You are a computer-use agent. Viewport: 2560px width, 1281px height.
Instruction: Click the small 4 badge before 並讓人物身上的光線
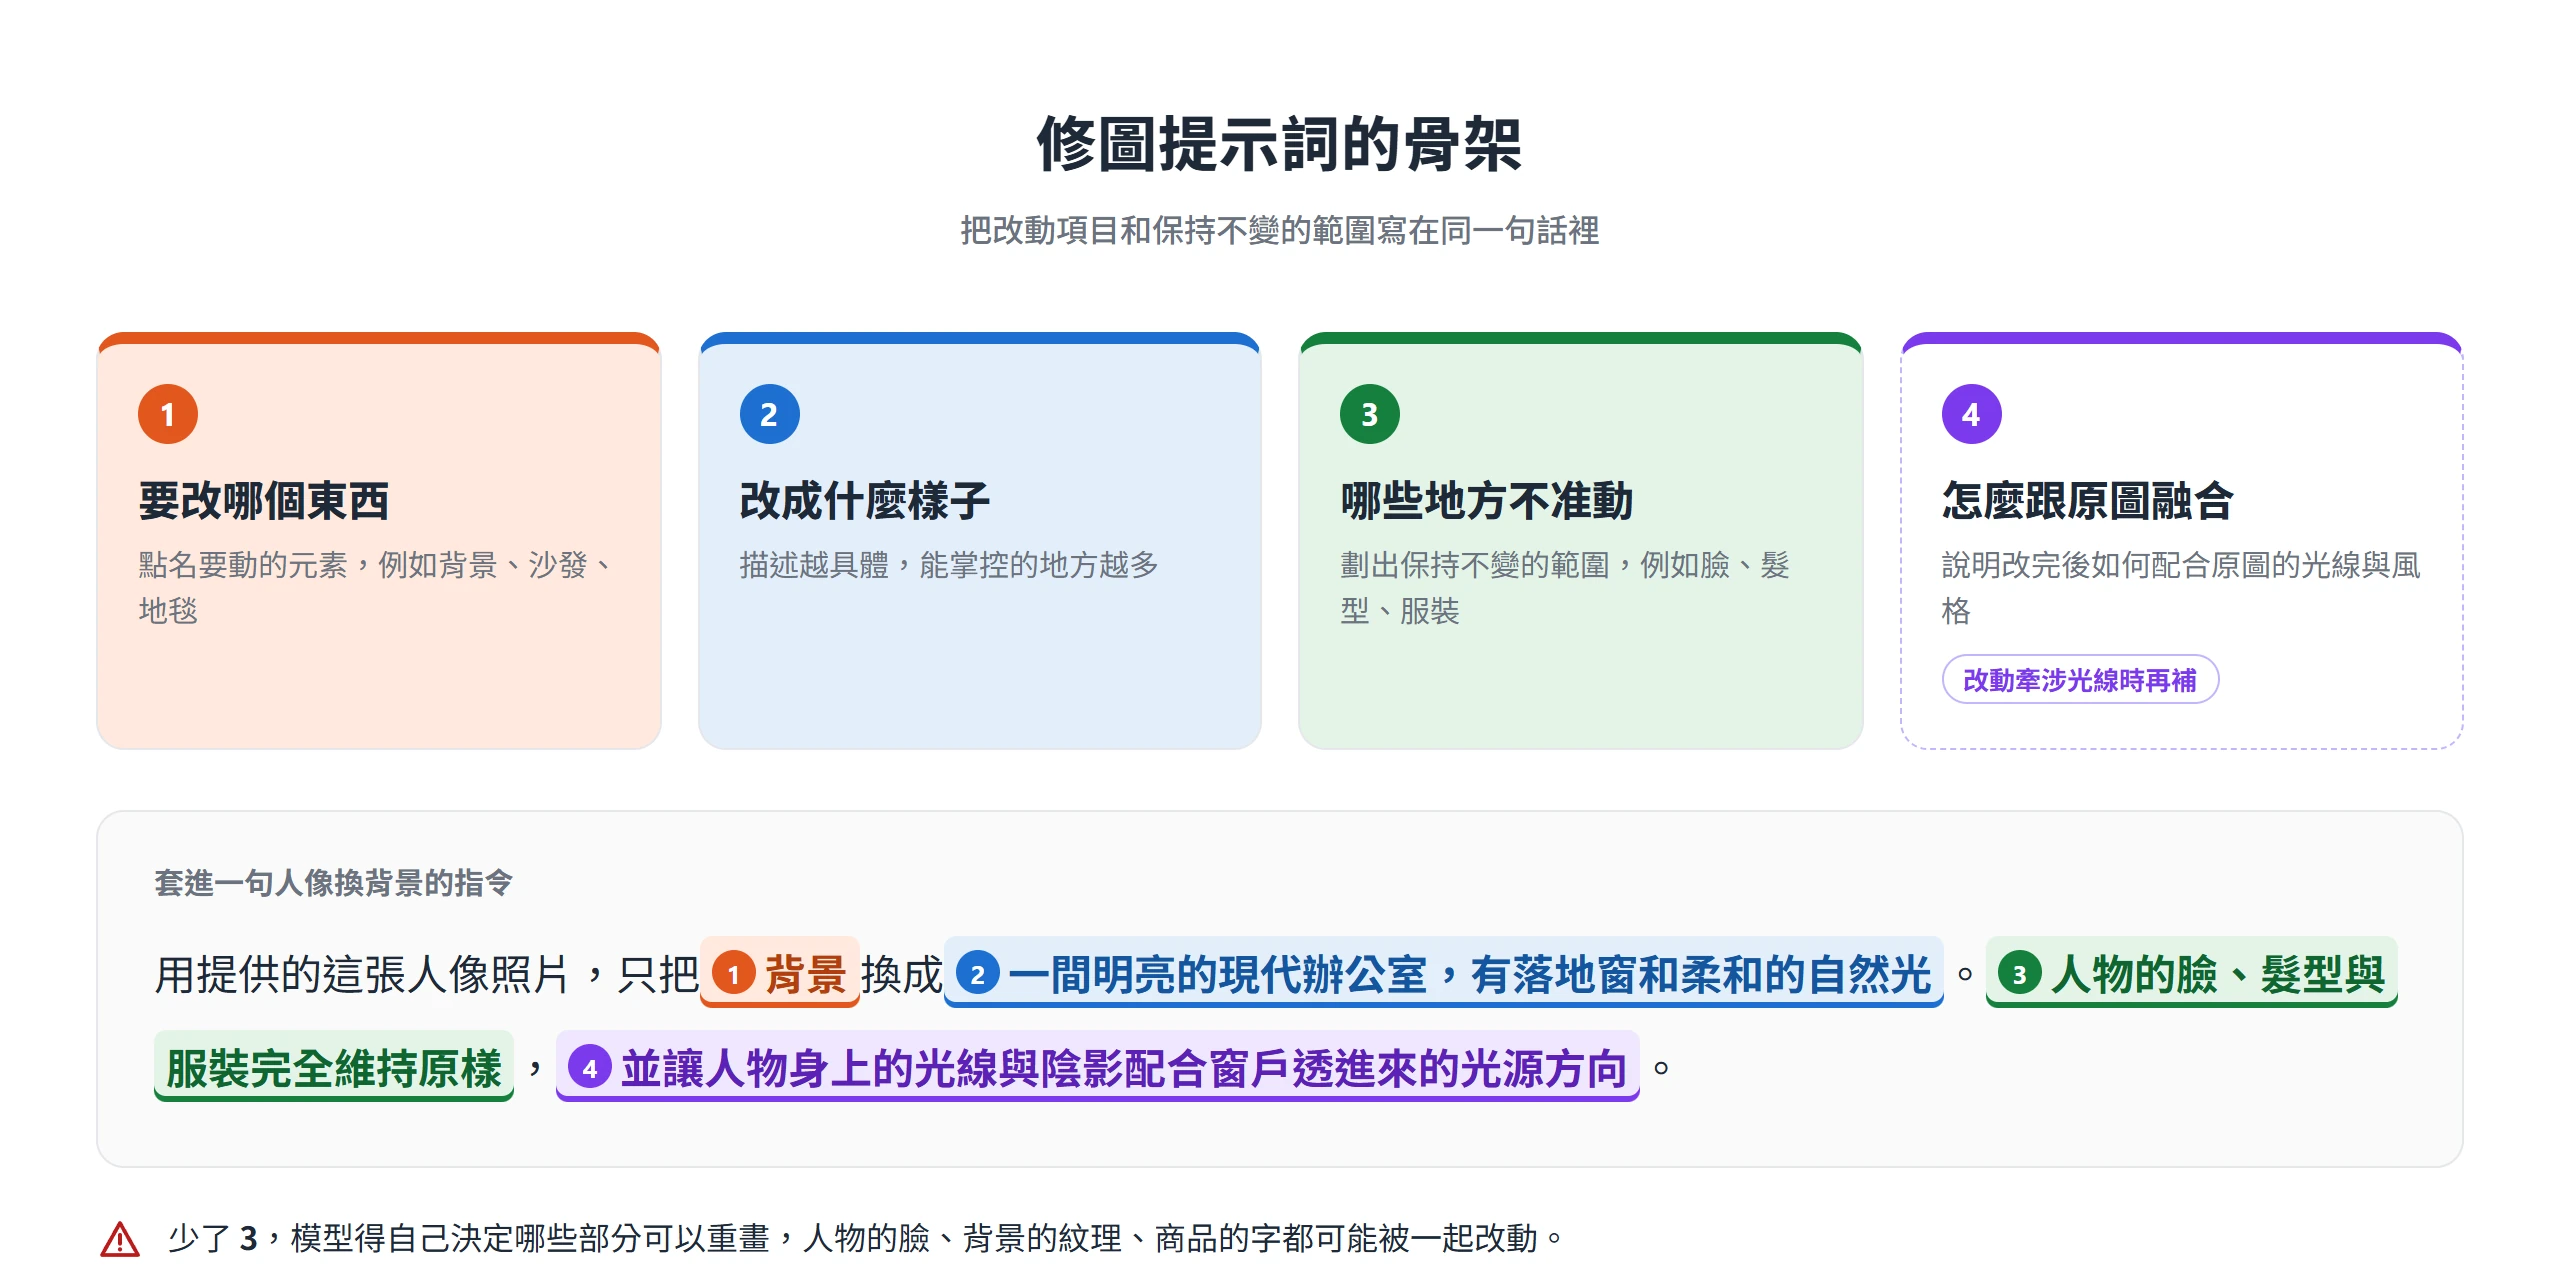point(589,1068)
